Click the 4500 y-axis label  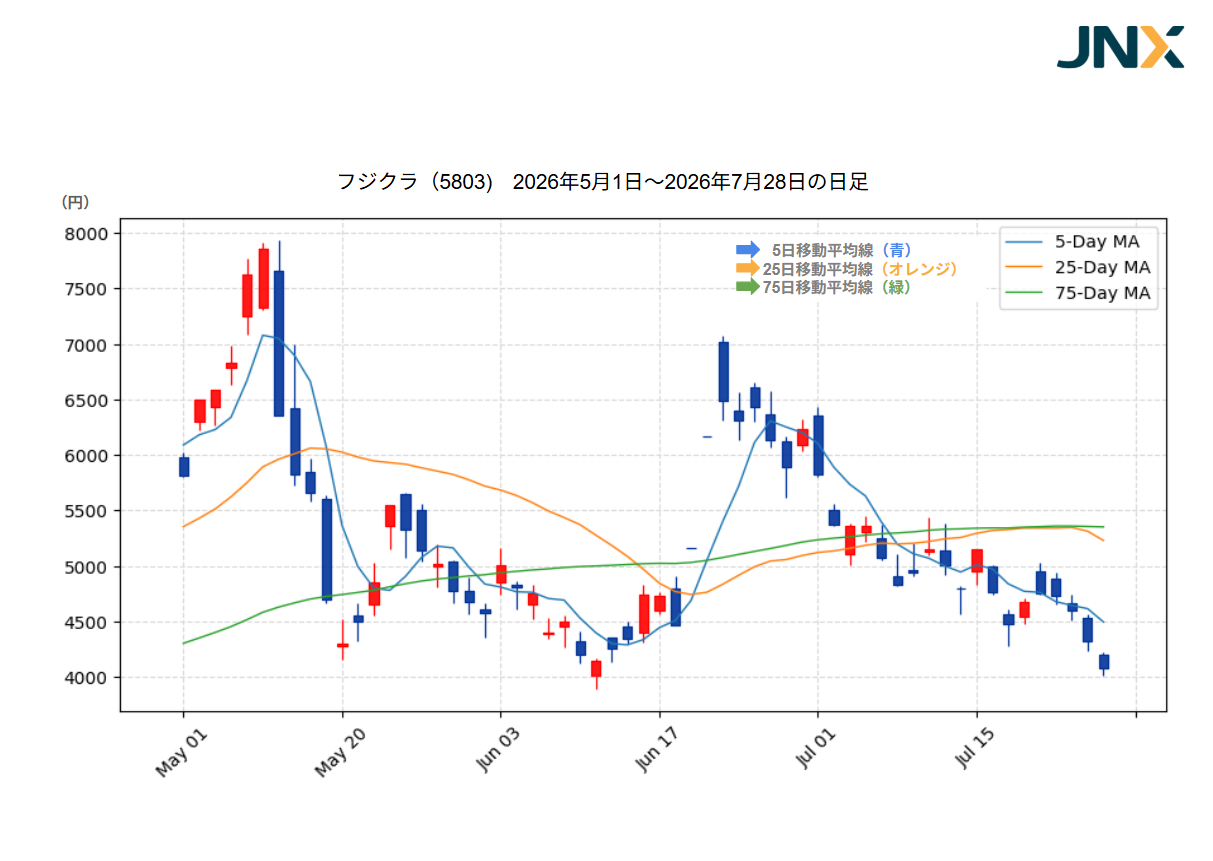(88, 622)
